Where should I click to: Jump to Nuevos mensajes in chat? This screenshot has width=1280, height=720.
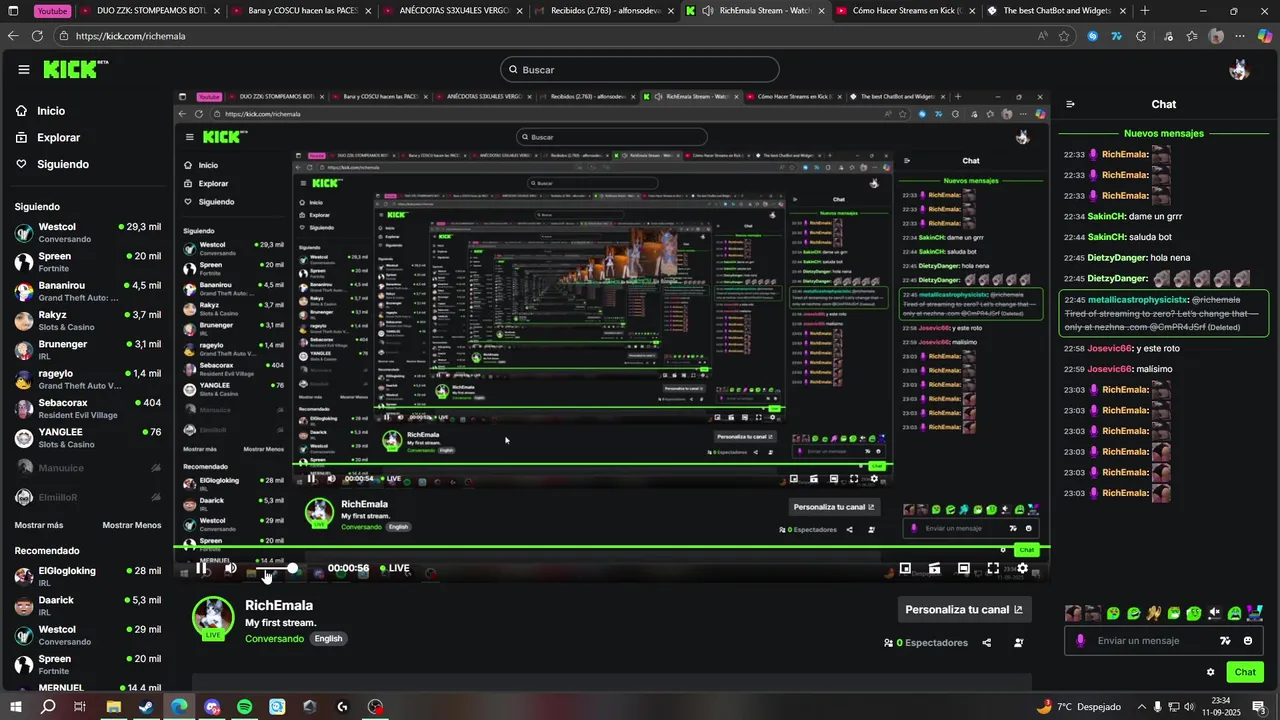tap(1164, 133)
